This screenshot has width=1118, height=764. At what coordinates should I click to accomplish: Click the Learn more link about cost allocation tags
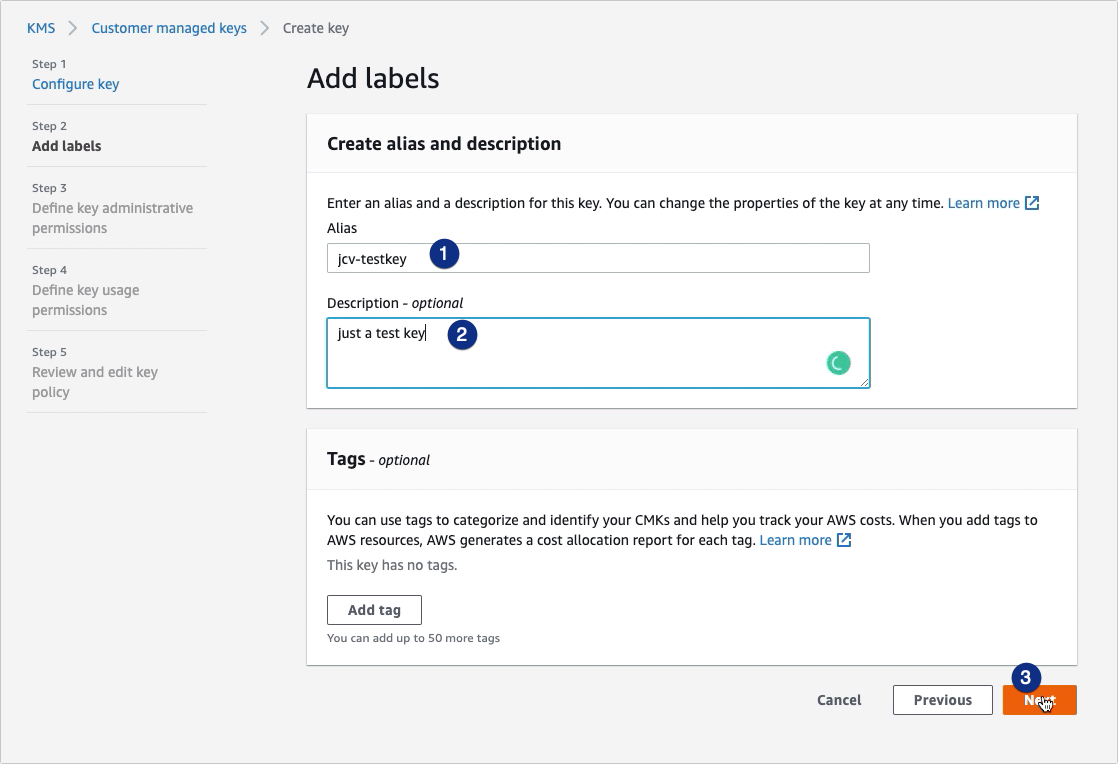tap(795, 540)
